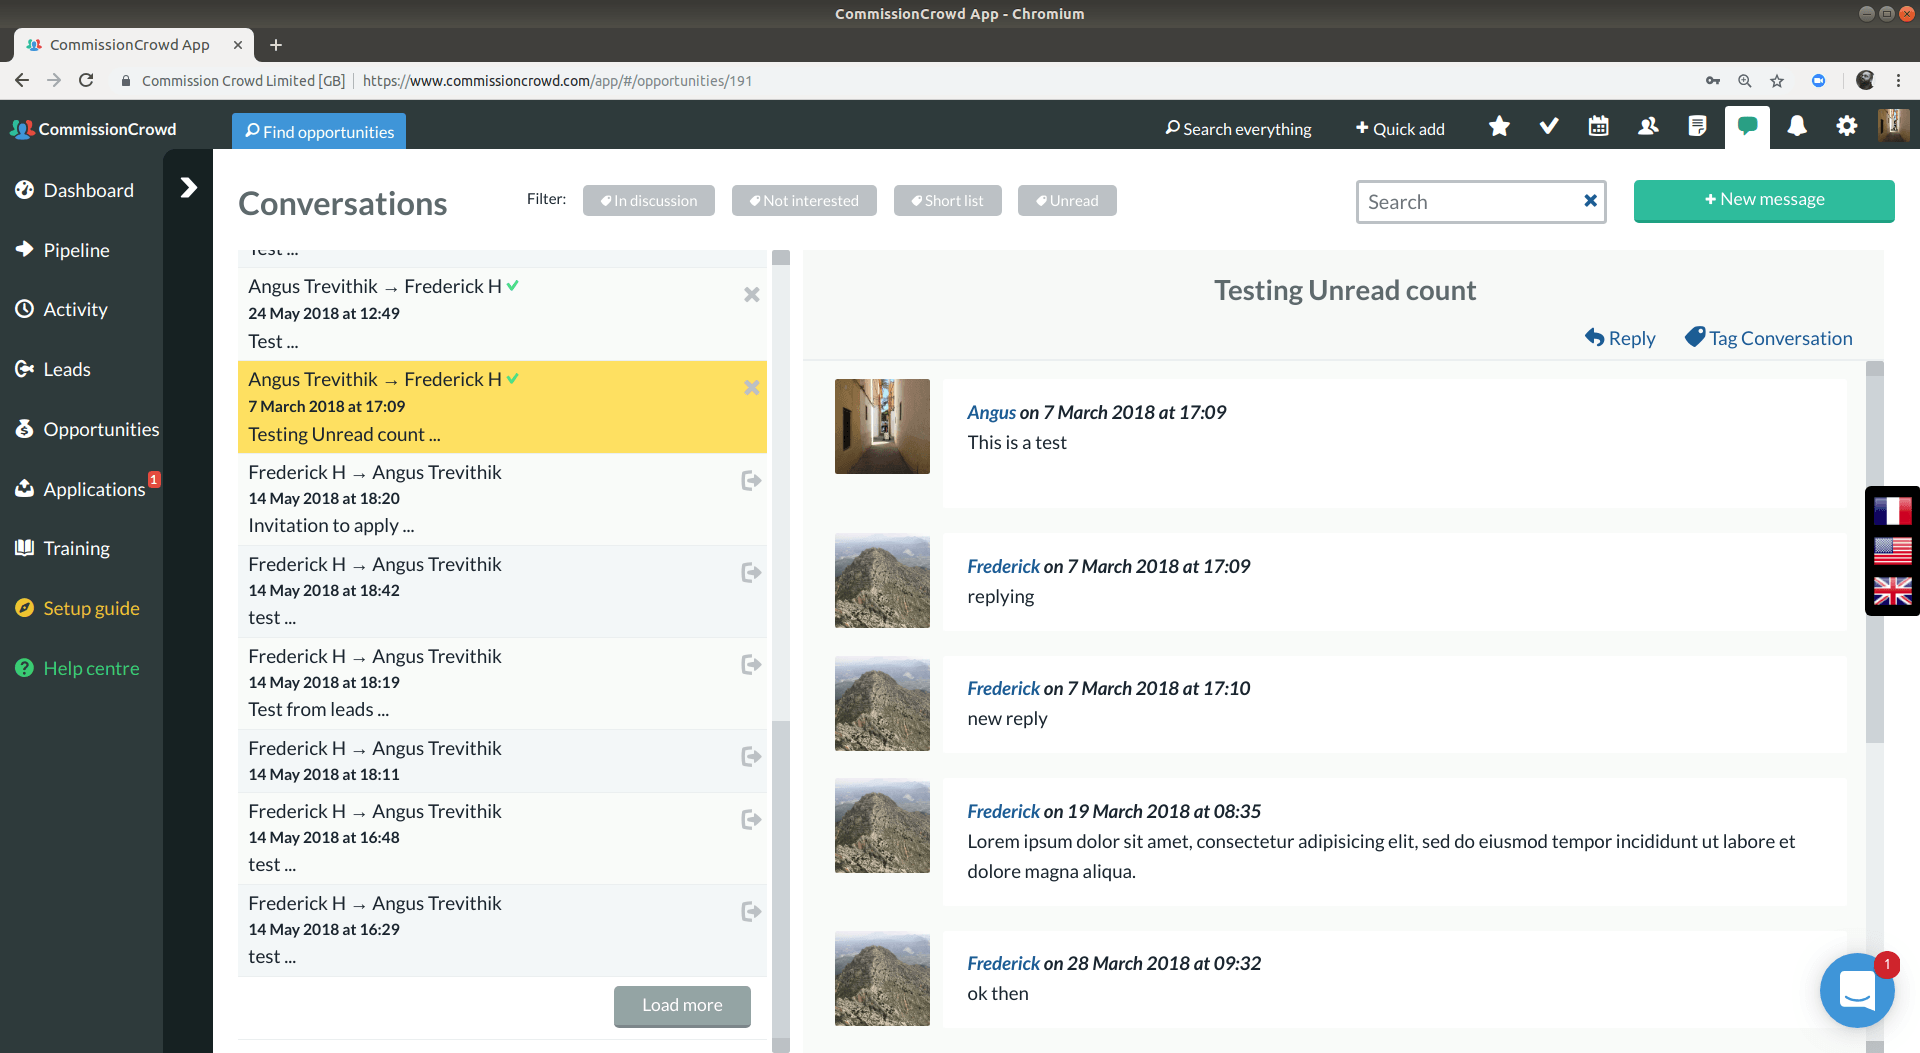Click inside the conversation Search field
Image resolution: width=1920 pixels, height=1053 pixels.
click(1470, 201)
